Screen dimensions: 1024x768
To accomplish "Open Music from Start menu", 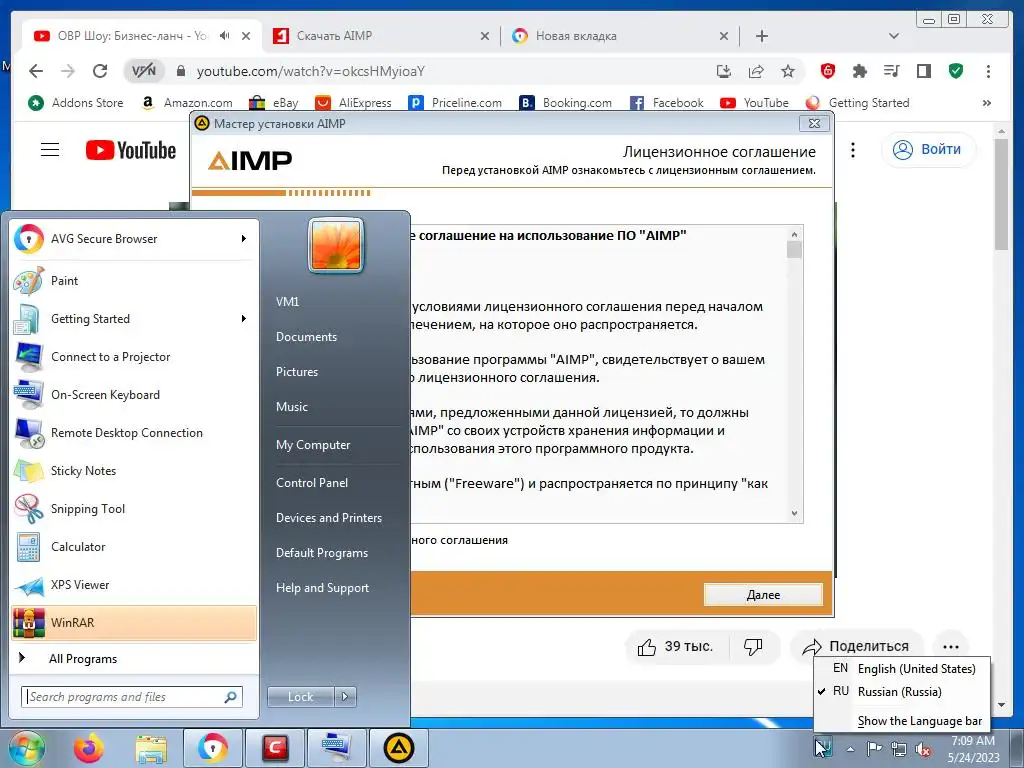I will pos(291,407).
